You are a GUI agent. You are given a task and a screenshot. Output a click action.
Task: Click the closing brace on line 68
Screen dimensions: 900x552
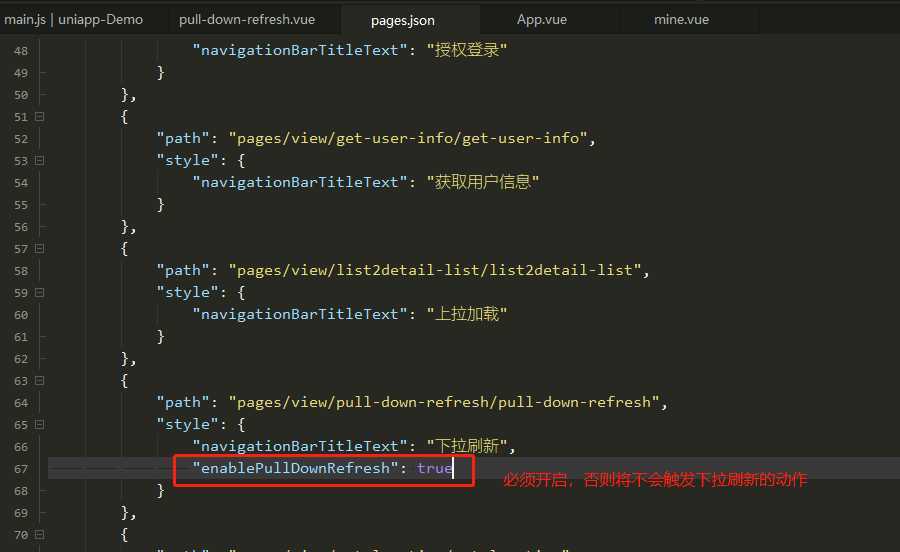point(161,490)
